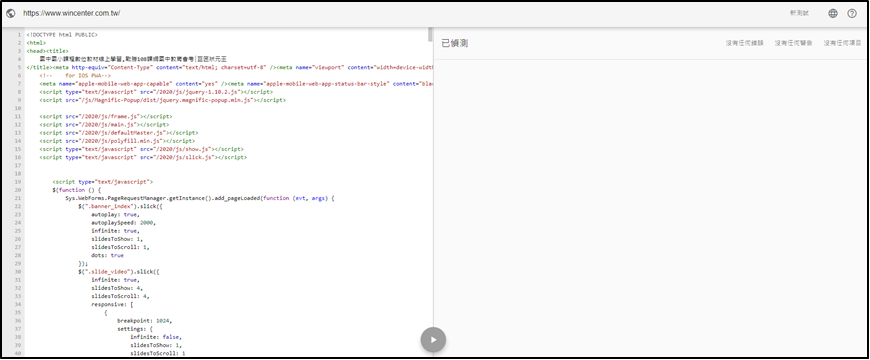The width and height of the screenshot is (870, 360).
Task: Click the 已偵測 detected heading
Action: point(454,43)
